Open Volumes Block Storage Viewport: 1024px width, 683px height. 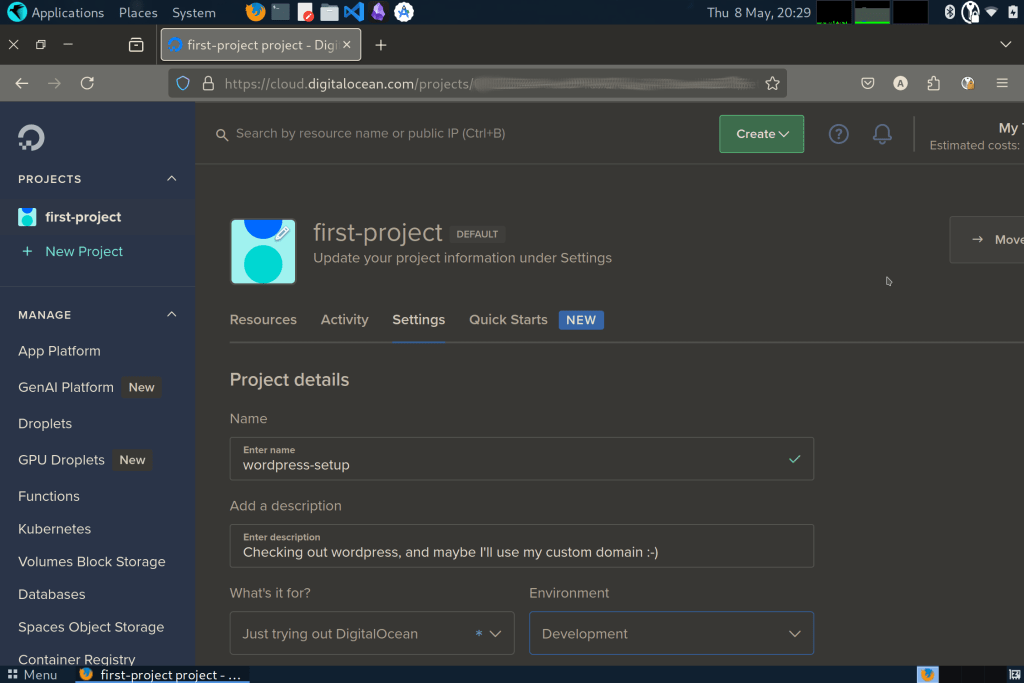[92, 561]
